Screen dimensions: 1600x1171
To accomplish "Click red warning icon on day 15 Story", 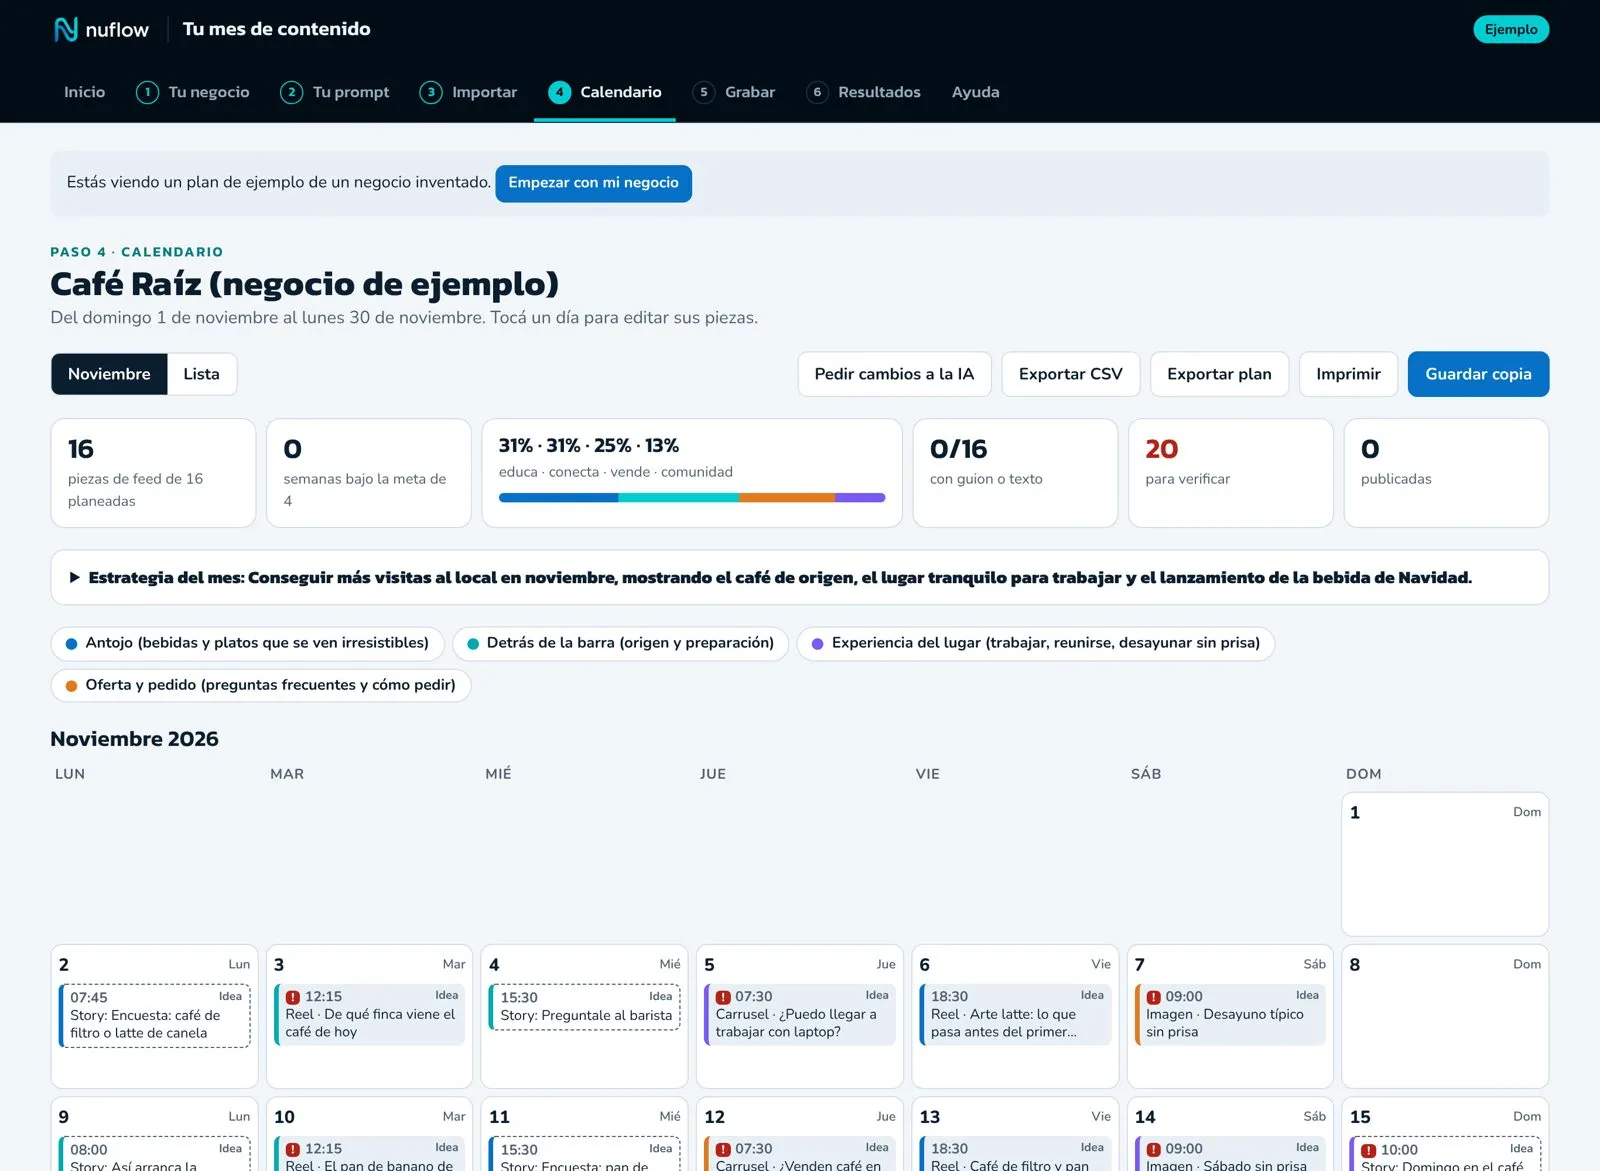I will pos(1368,1151).
